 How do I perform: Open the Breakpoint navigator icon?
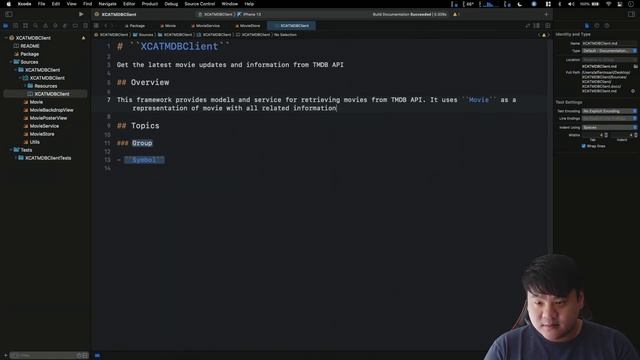tap(75, 25)
